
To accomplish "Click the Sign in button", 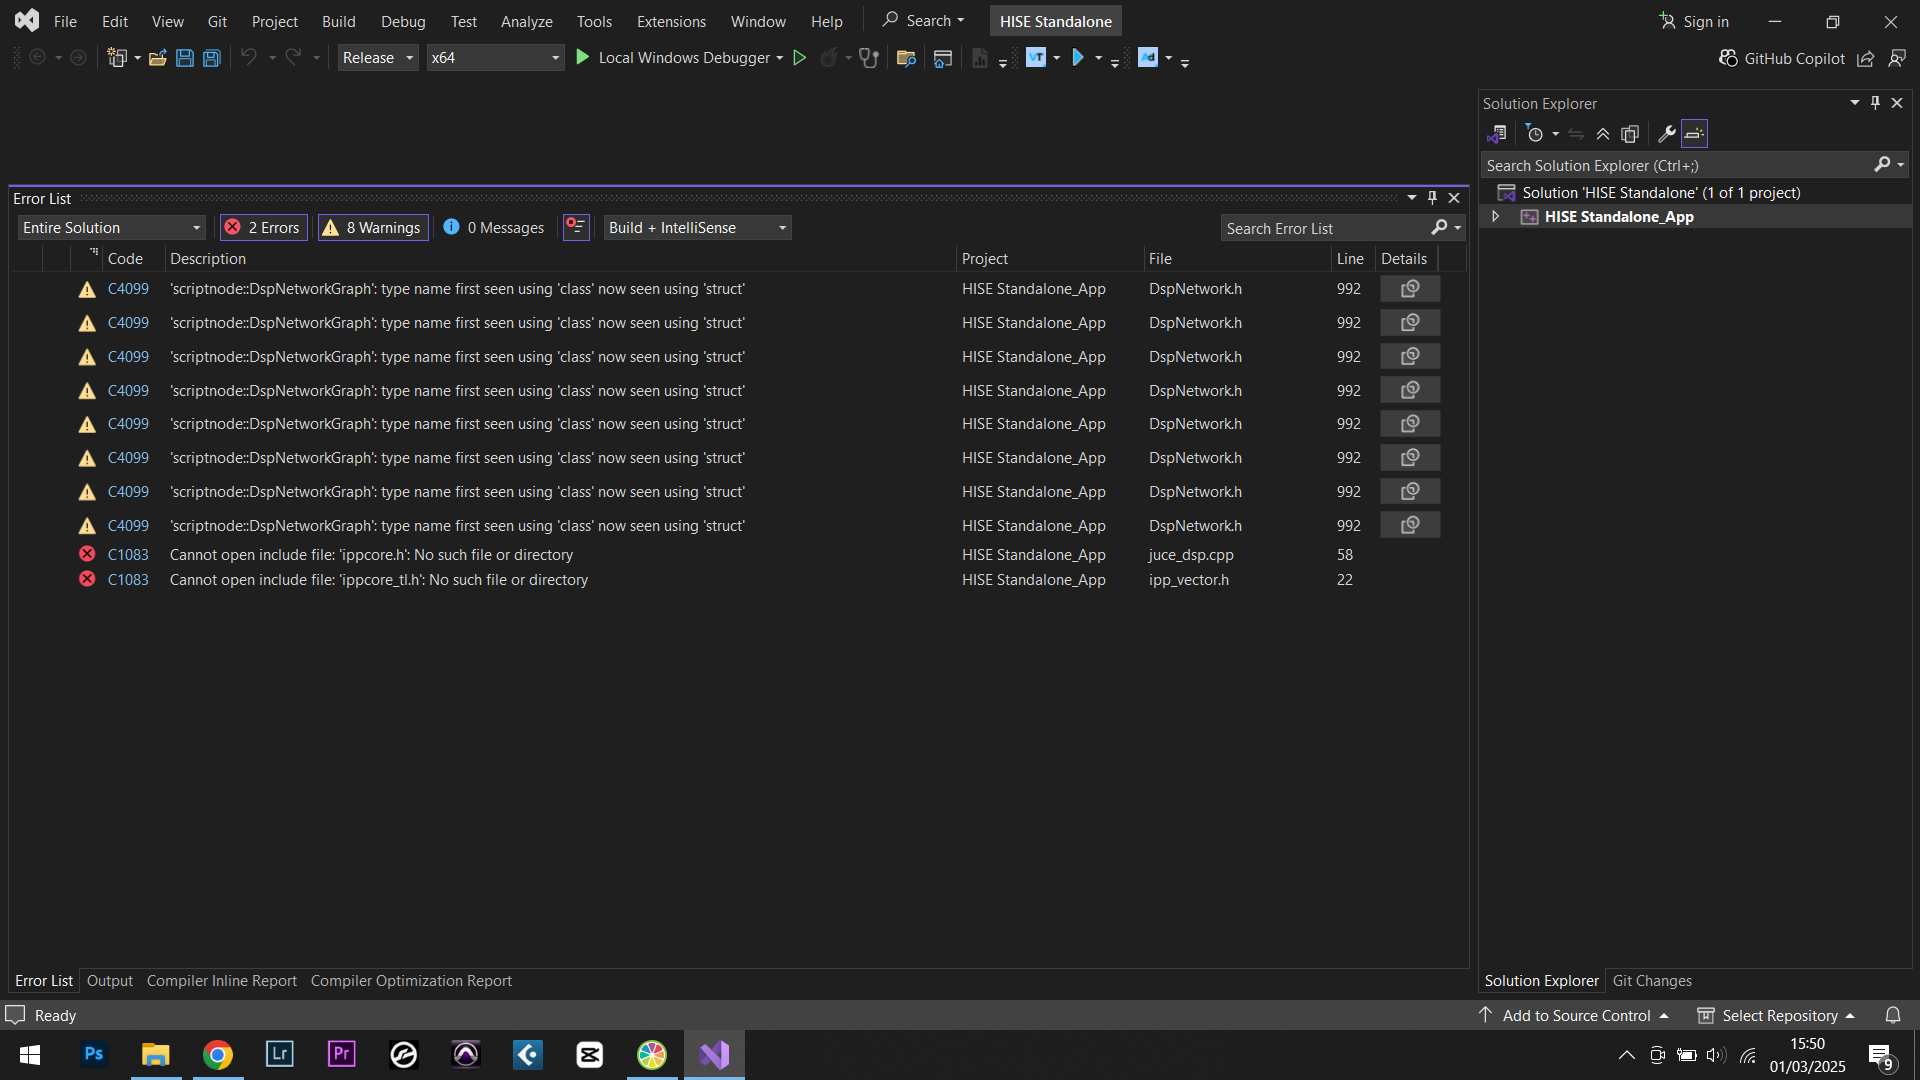I will coord(1694,21).
